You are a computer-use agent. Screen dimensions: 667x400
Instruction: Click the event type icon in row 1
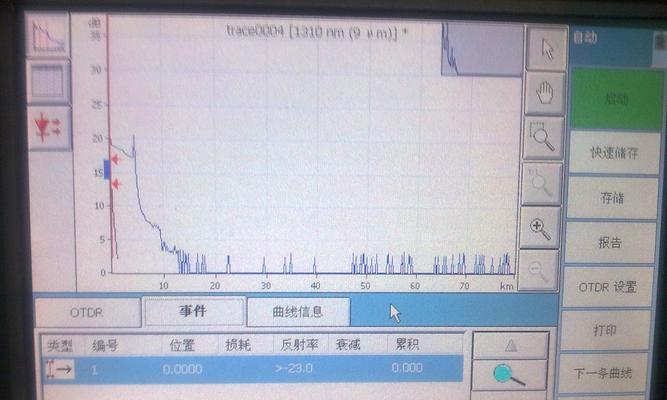coord(59,369)
